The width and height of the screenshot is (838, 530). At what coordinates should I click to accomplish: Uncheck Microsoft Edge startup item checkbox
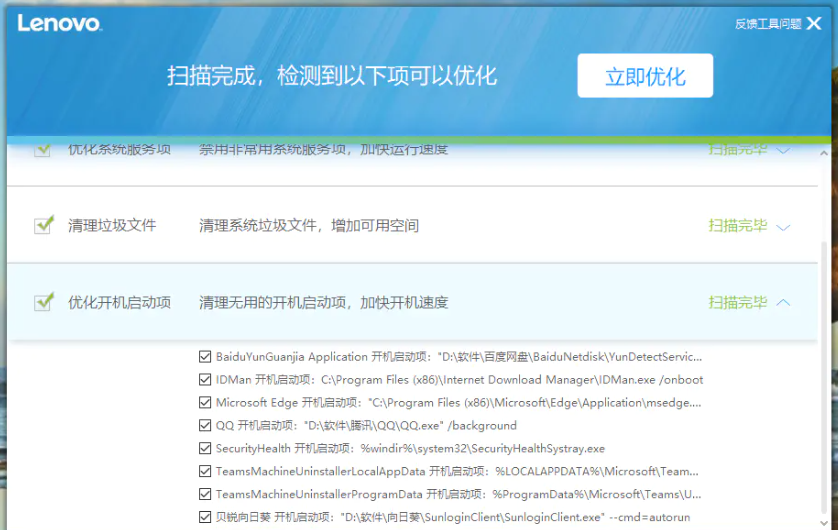(x=205, y=402)
